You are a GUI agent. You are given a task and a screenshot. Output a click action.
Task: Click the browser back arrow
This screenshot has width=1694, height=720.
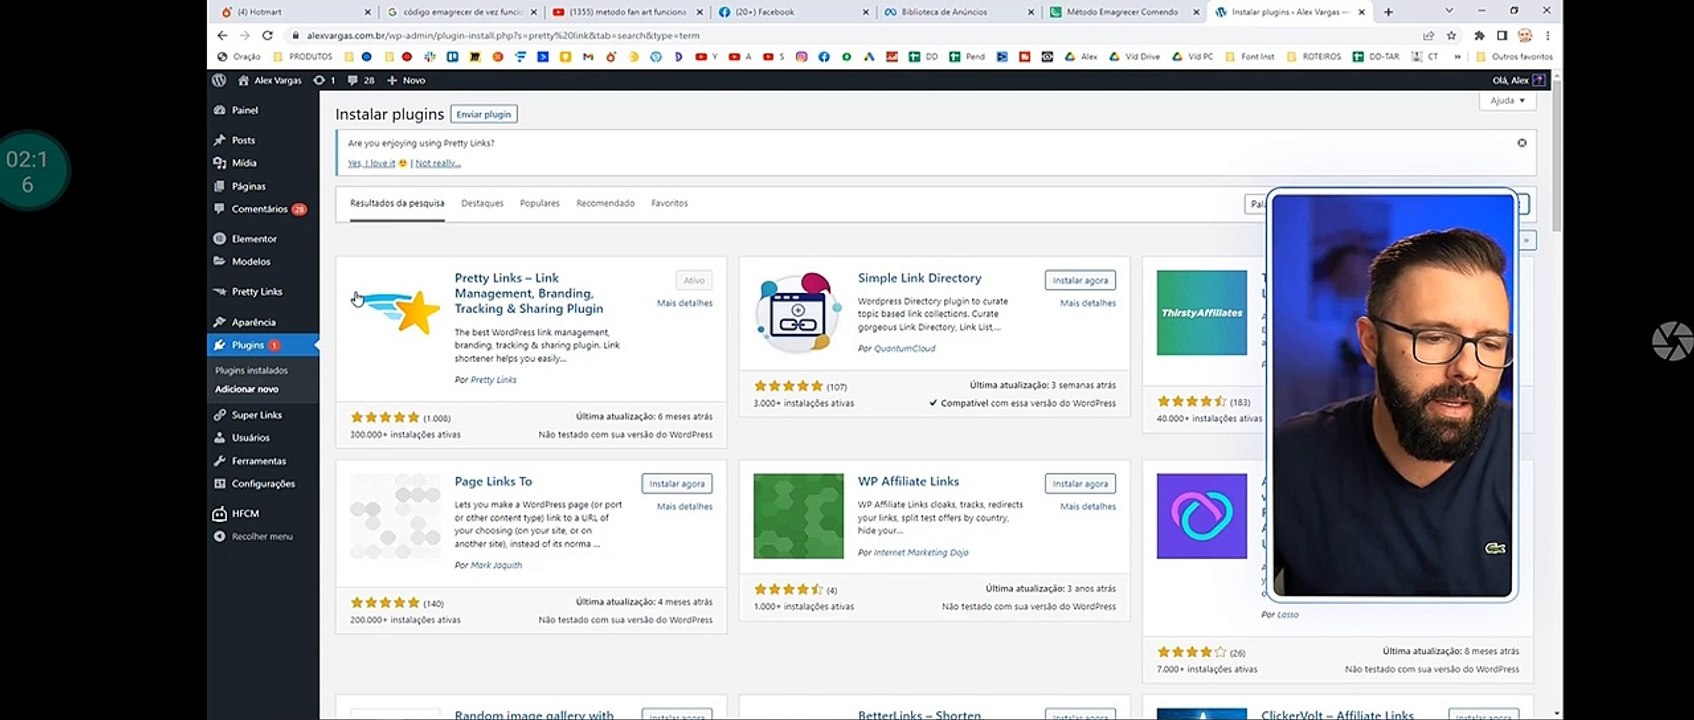coord(222,35)
